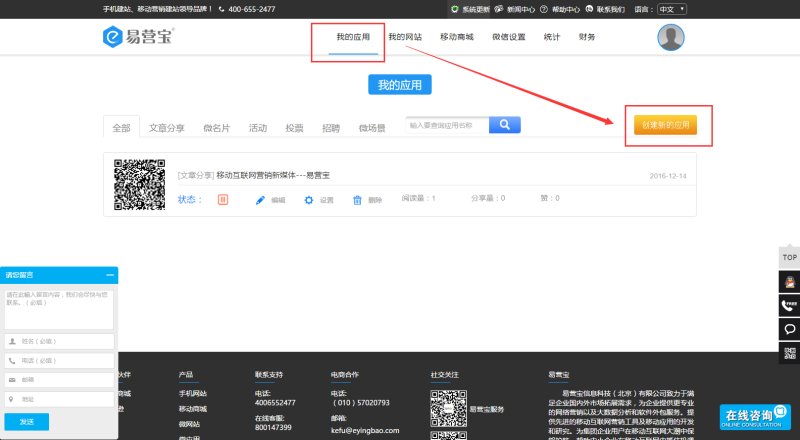This screenshot has height=440, width=800.
Task: Click the app QR code thumbnail
Action: [x=139, y=184]
